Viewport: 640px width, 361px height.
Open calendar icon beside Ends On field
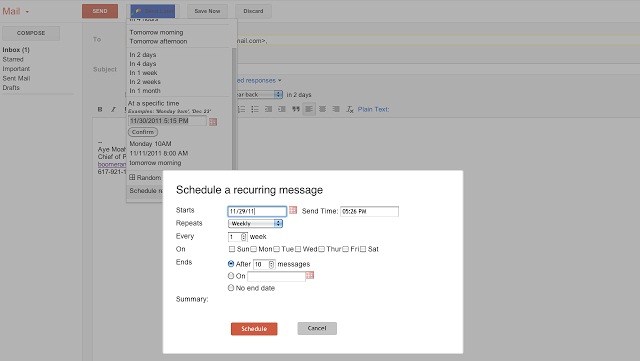click(310, 275)
